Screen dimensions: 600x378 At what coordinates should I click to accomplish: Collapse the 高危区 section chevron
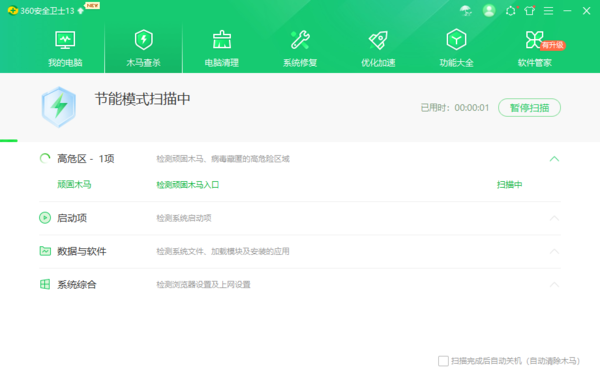tap(554, 159)
